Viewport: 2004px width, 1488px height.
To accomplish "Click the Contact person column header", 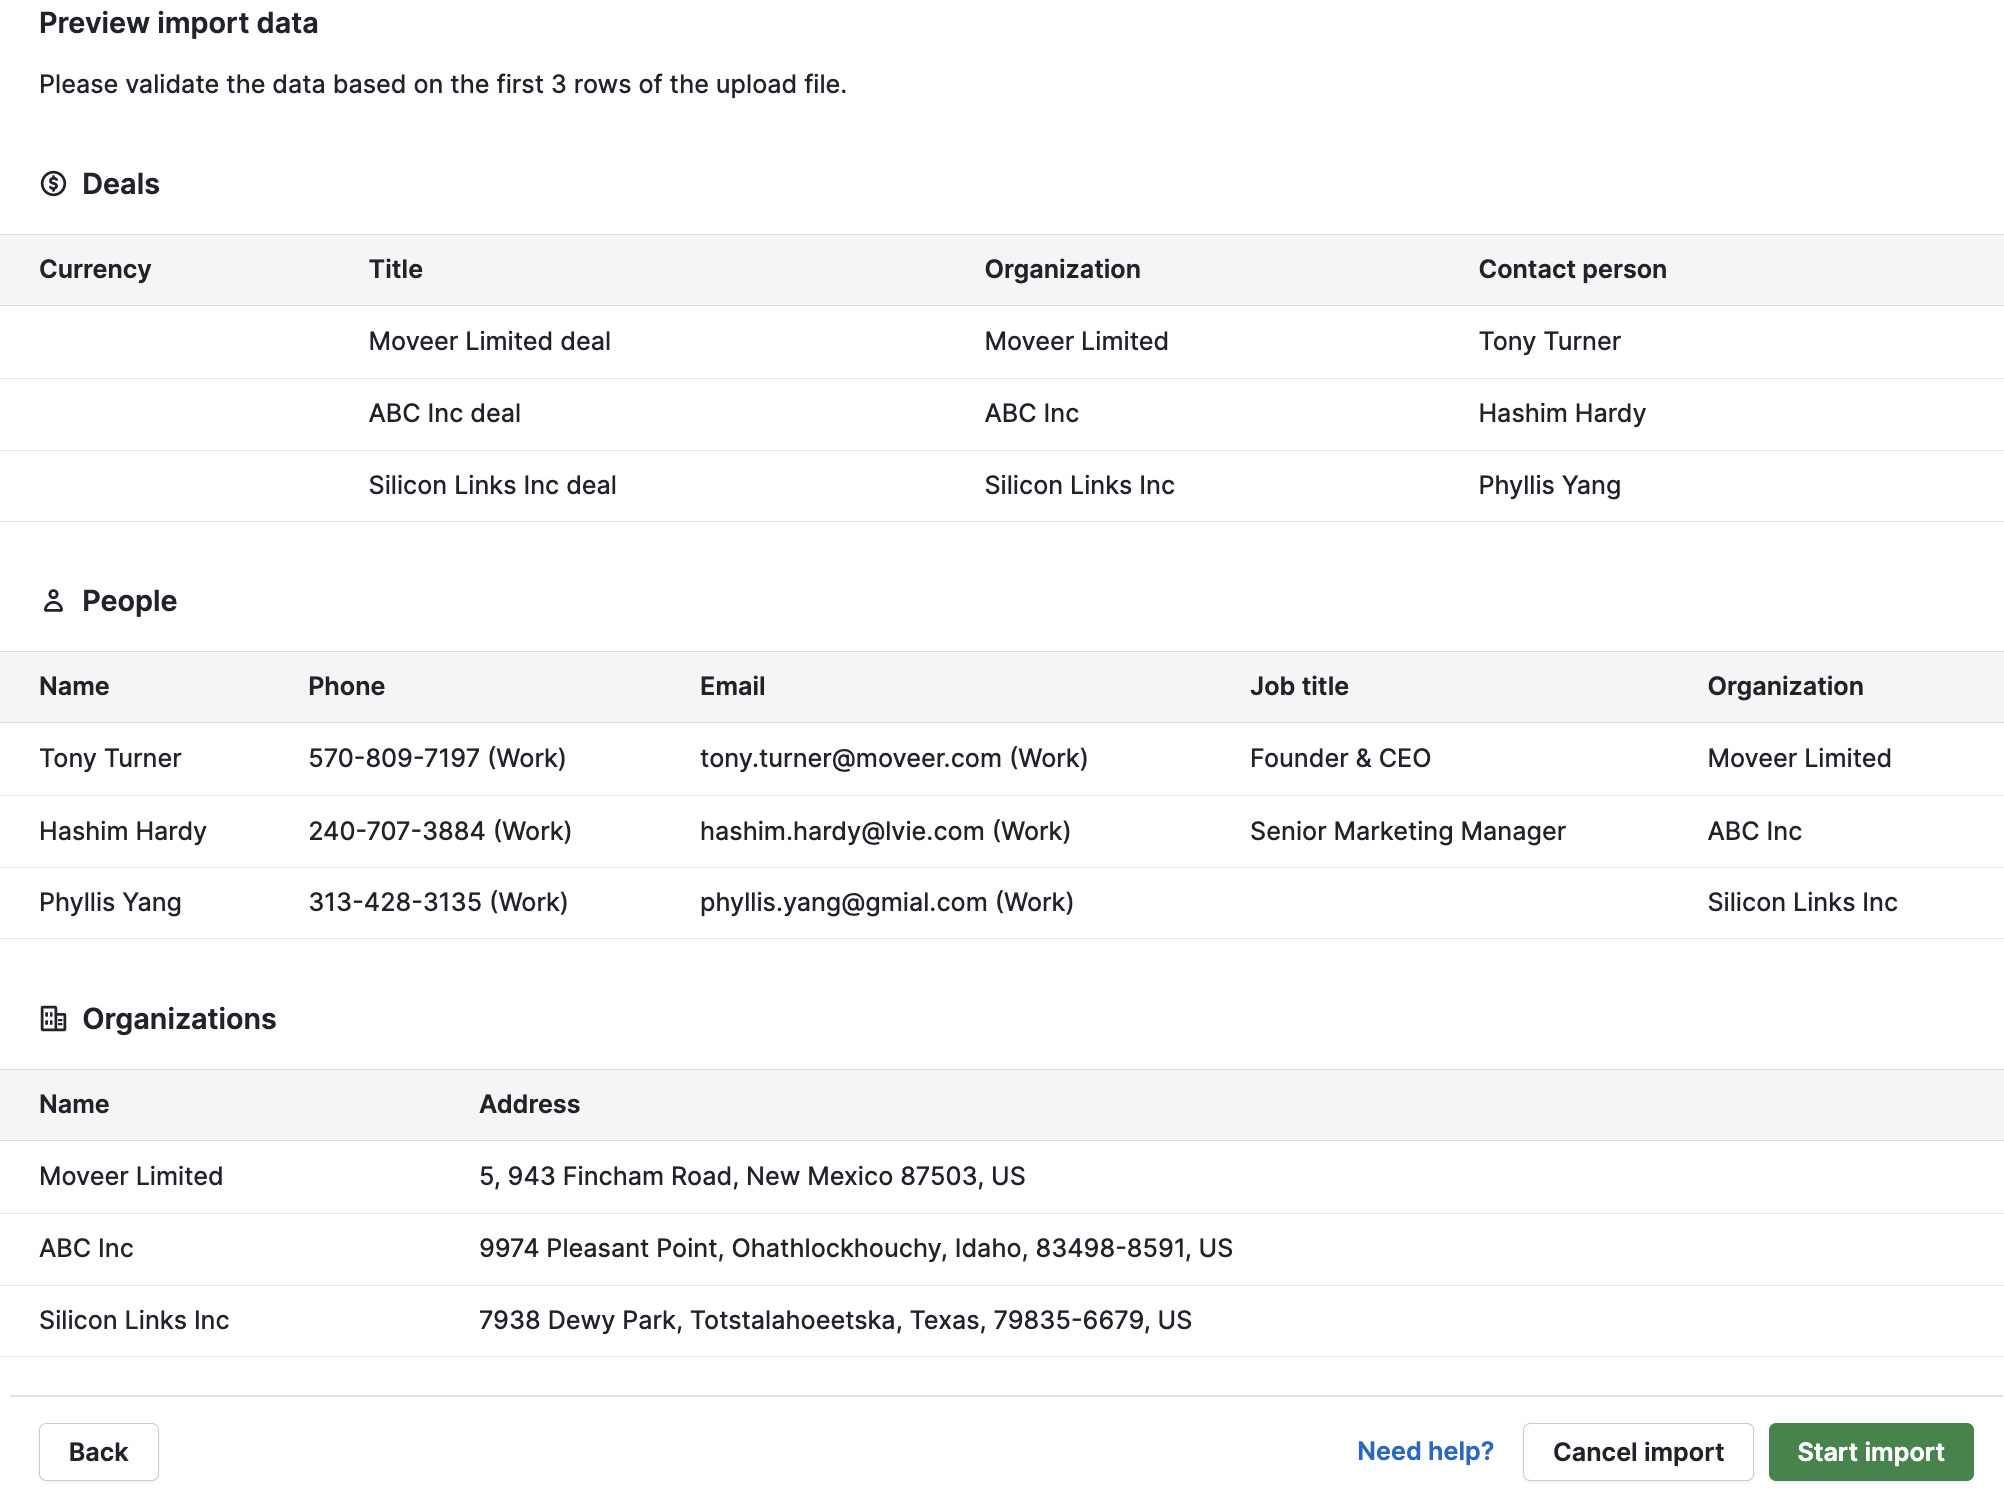I will 1572,269.
